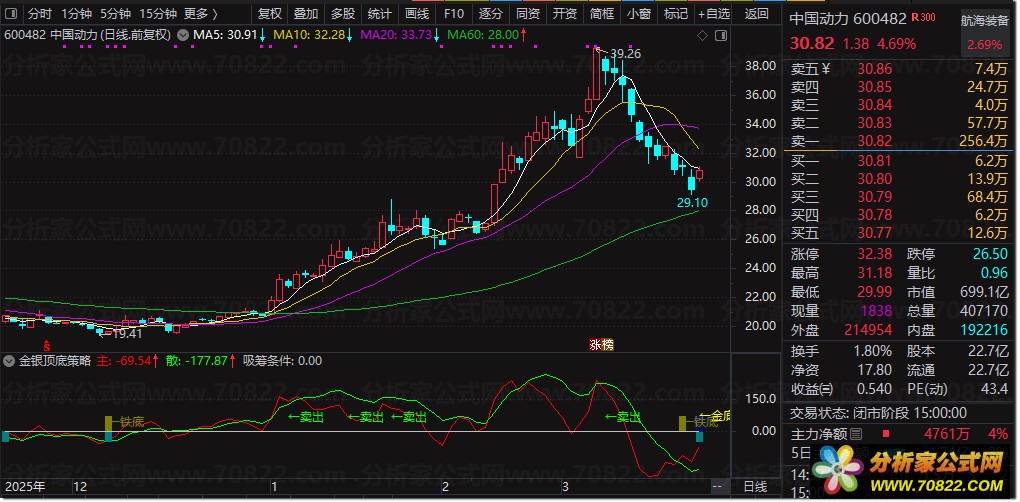Switch to 分时 view

[x=40, y=14]
